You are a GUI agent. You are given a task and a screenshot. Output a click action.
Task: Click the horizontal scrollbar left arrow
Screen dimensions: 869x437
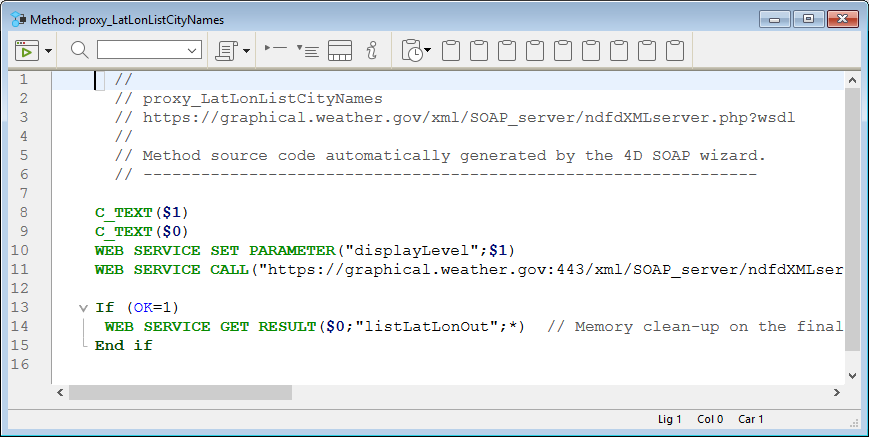click(60, 392)
